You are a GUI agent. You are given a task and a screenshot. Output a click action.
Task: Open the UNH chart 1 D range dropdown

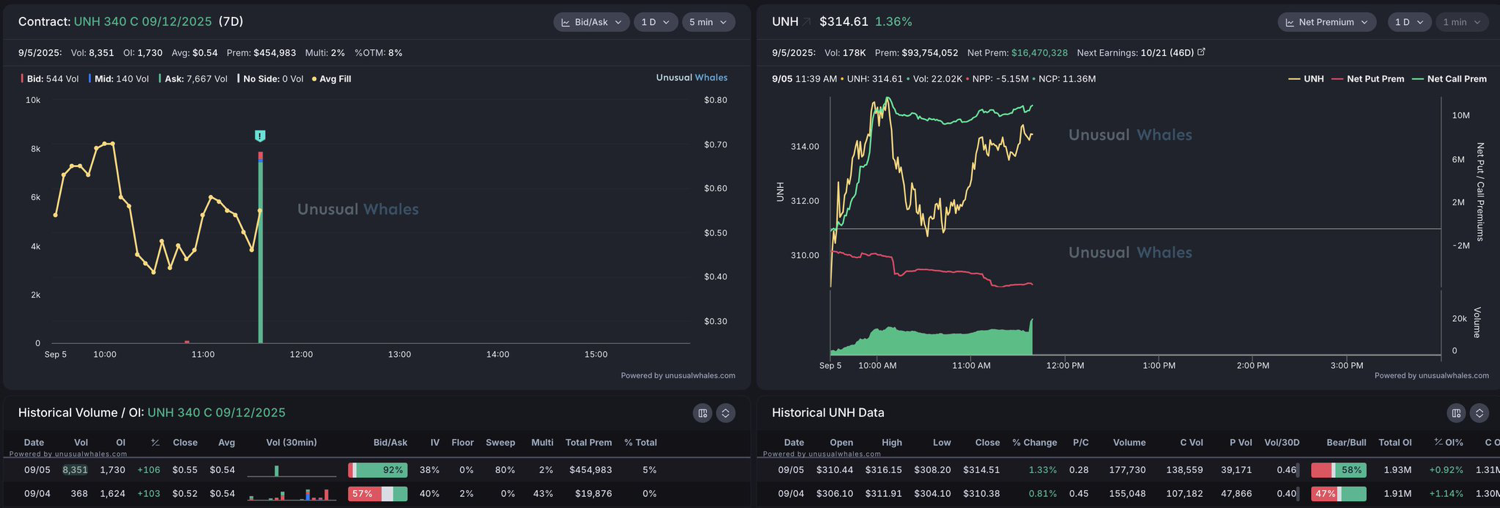tap(1409, 22)
